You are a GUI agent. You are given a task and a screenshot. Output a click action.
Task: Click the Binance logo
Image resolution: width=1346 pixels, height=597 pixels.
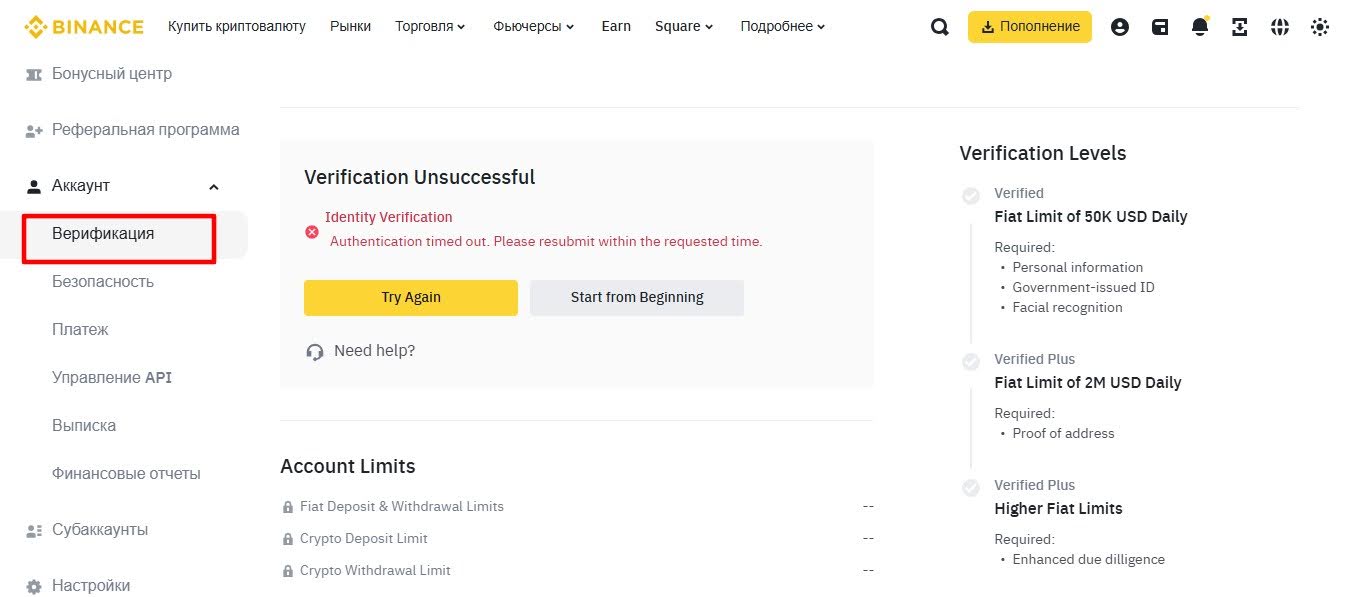coord(84,27)
